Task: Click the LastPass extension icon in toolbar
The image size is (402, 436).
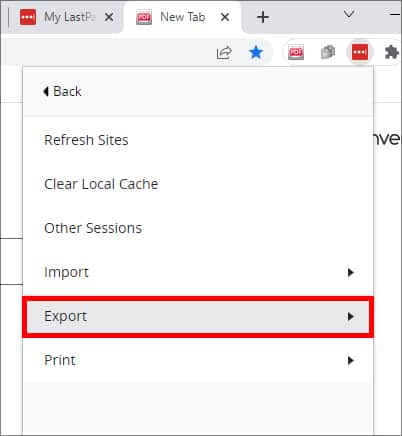Action: (x=359, y=52)
